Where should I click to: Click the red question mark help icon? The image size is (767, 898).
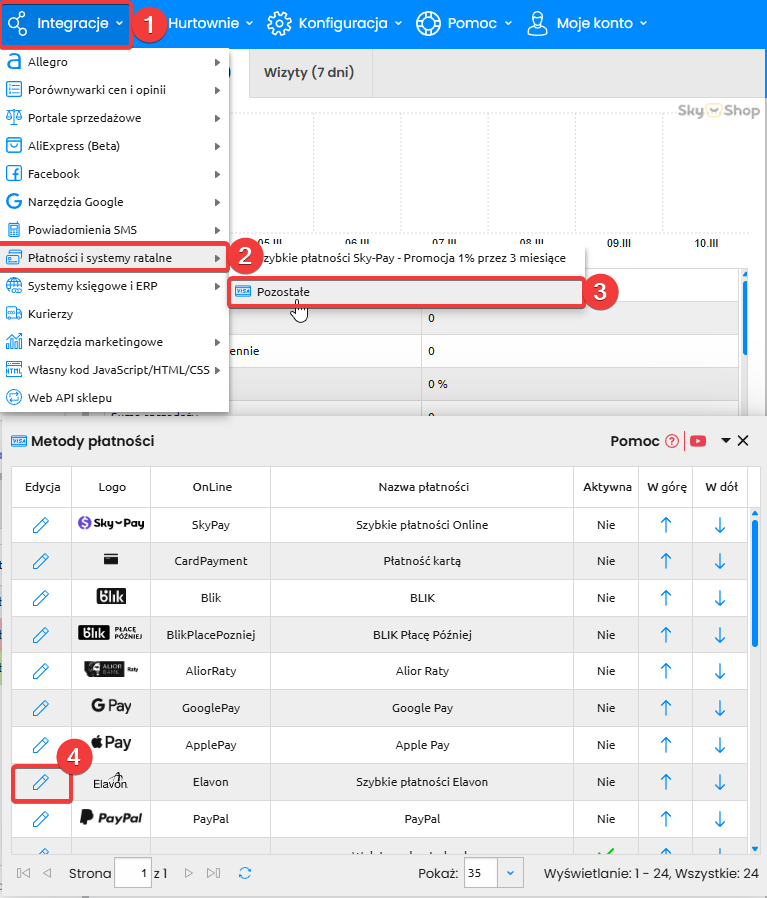(672, 441)
